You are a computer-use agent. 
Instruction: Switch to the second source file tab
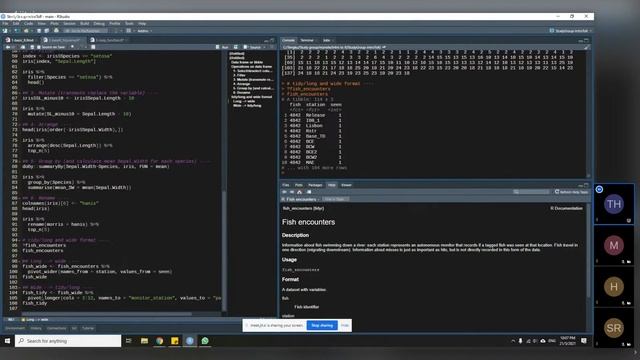(x=63, y=40)
